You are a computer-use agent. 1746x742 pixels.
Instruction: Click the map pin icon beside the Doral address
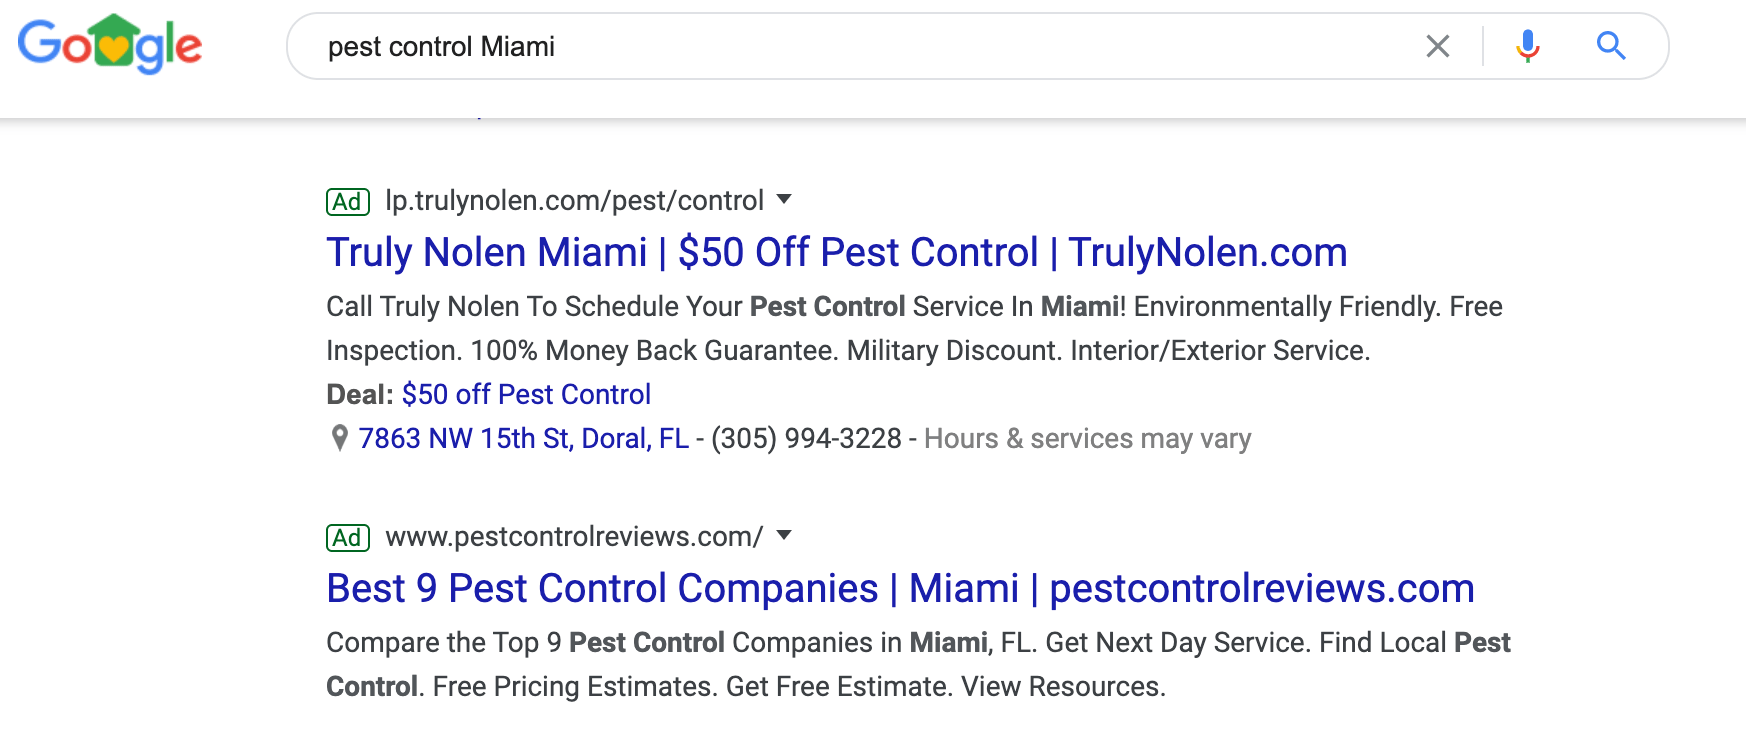coord(339,438)
